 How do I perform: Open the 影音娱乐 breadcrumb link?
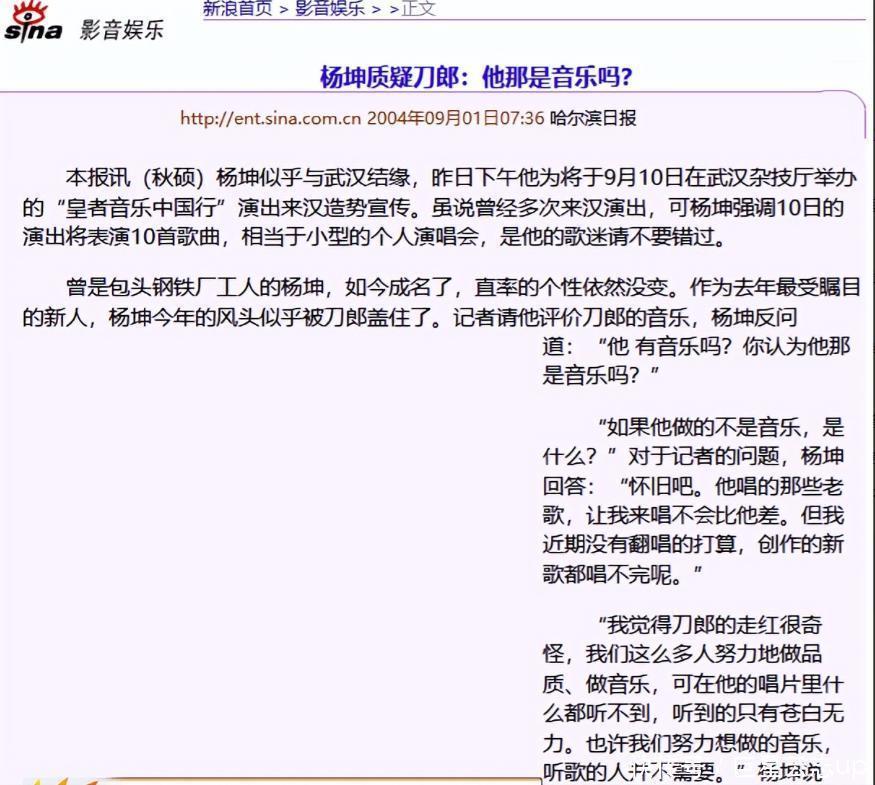tap(329, 8)
